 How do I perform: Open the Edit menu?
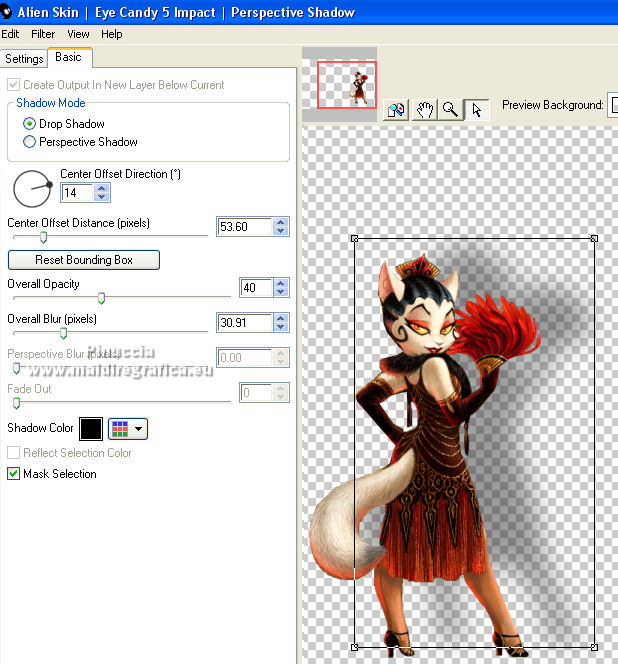click(10, 34)
